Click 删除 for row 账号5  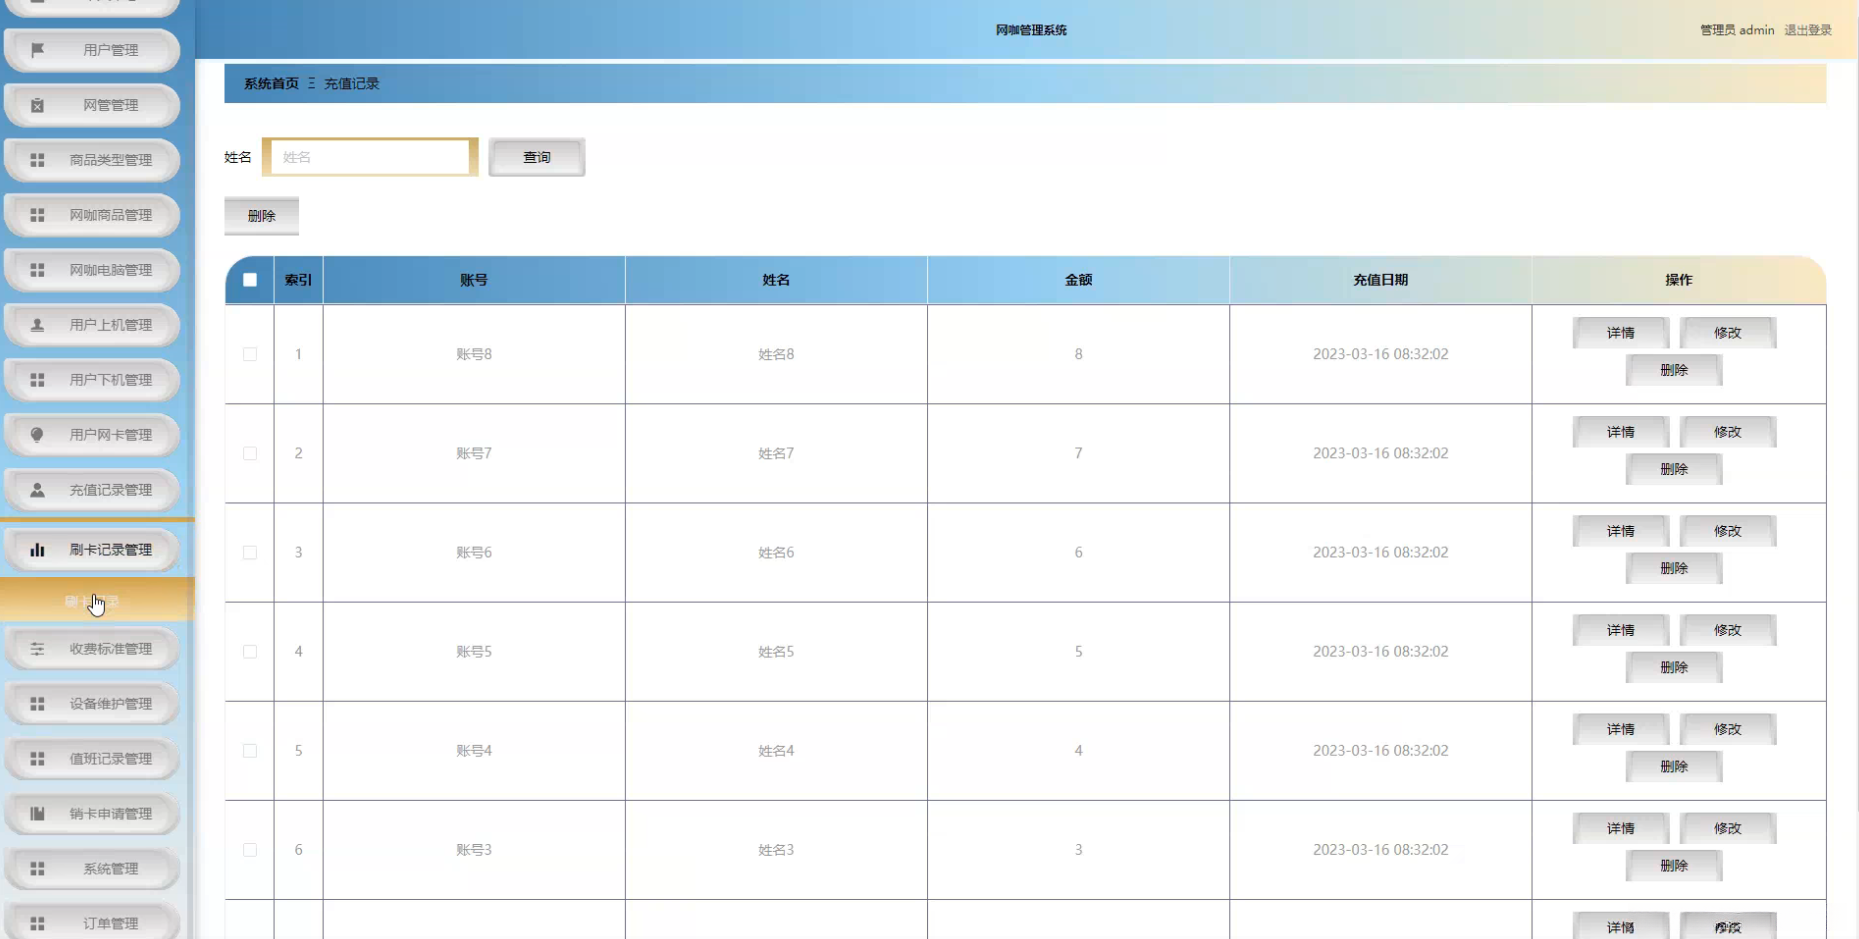[1674, 667]
